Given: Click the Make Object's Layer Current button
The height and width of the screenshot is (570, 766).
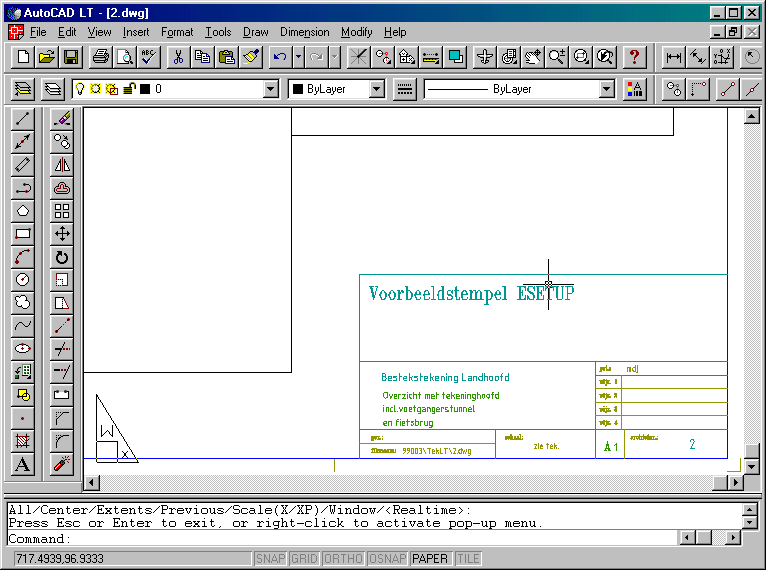Looking at the screenshot, I should [23, 89].
